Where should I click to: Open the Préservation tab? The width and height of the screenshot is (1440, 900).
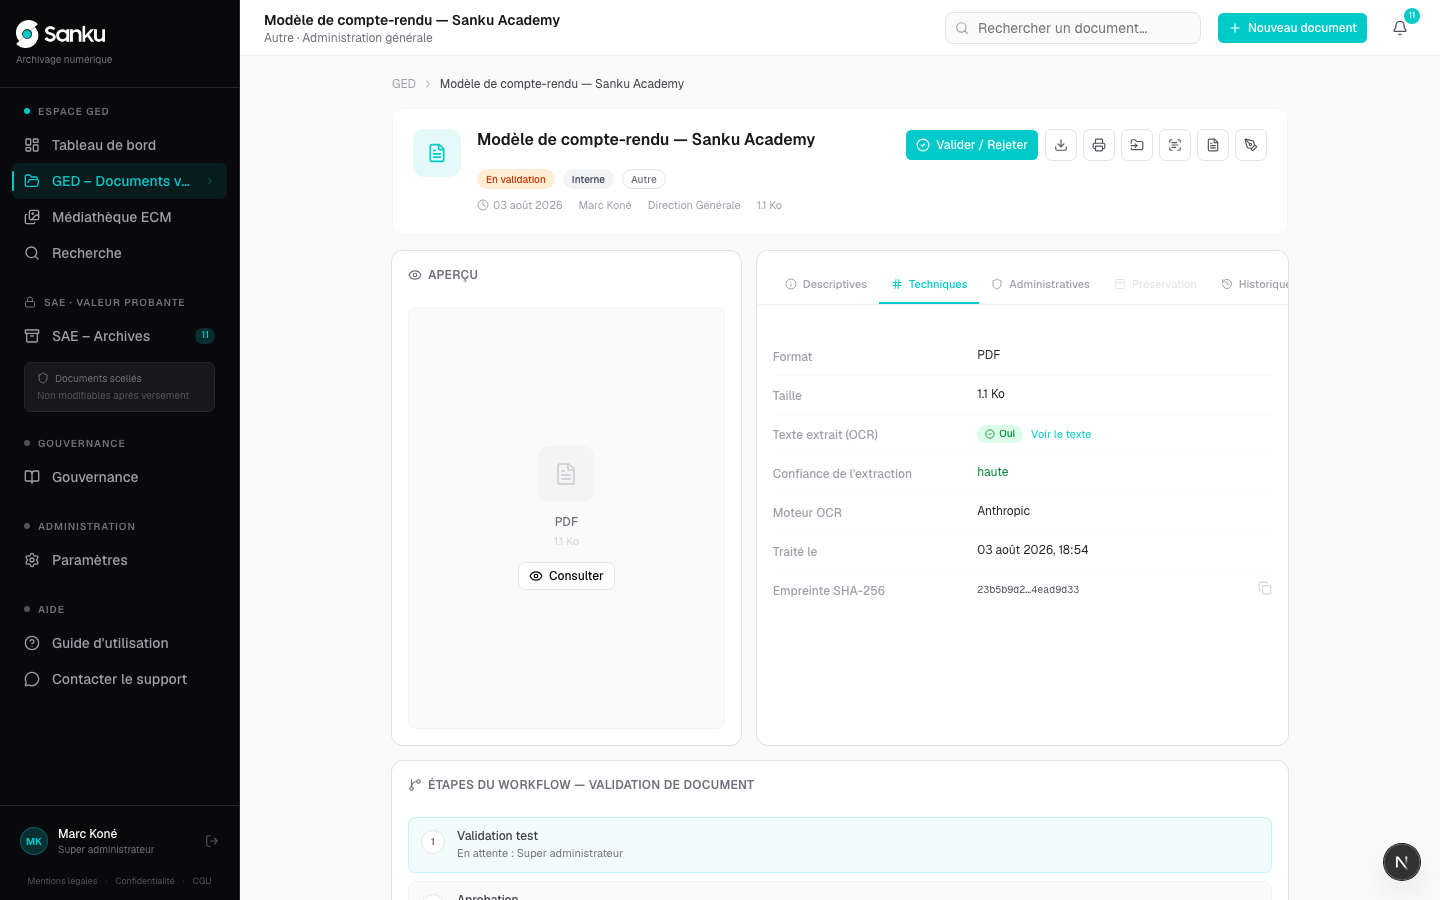[x=1155, y=284]
